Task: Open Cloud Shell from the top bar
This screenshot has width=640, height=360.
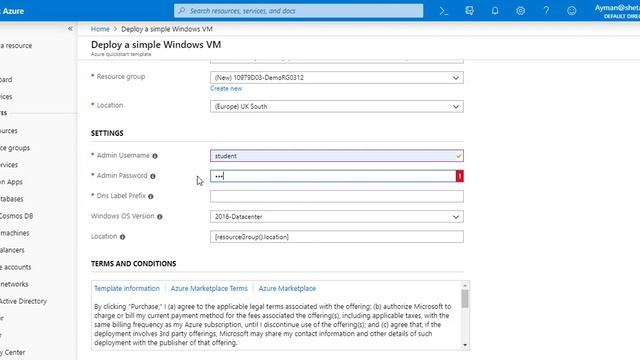Action: [444, 11]
